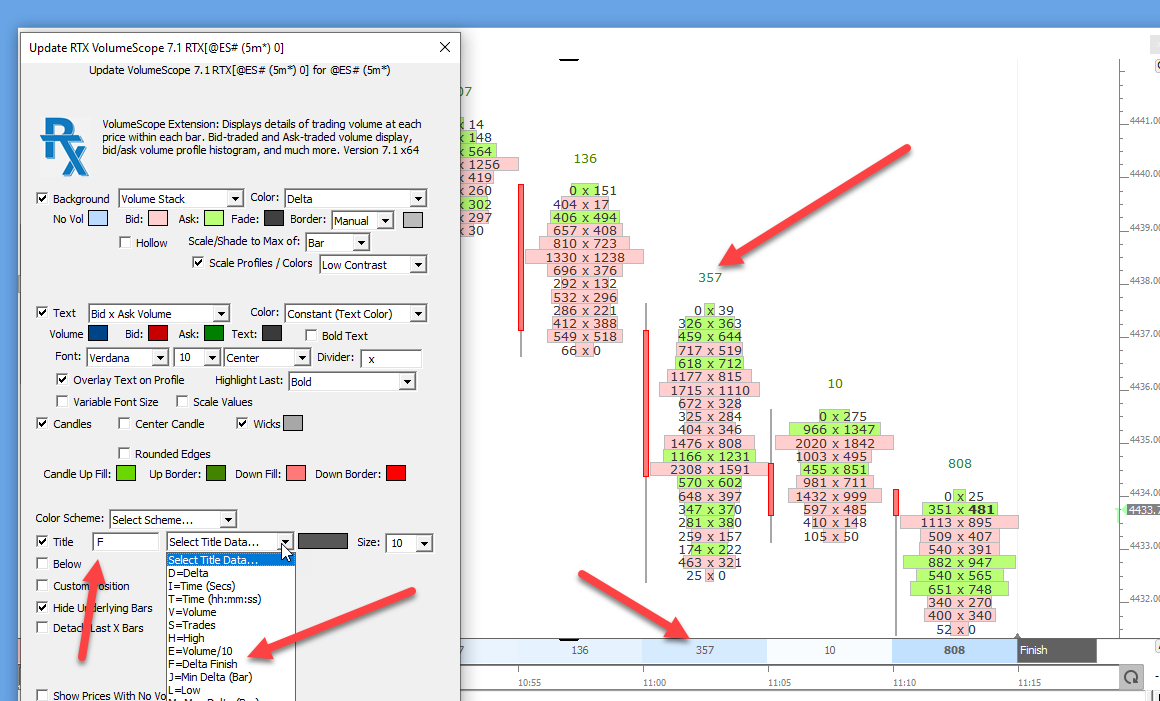Toggle the Background checkbox
Viewport: 1160px width, 701px height.
pos(42,198)
